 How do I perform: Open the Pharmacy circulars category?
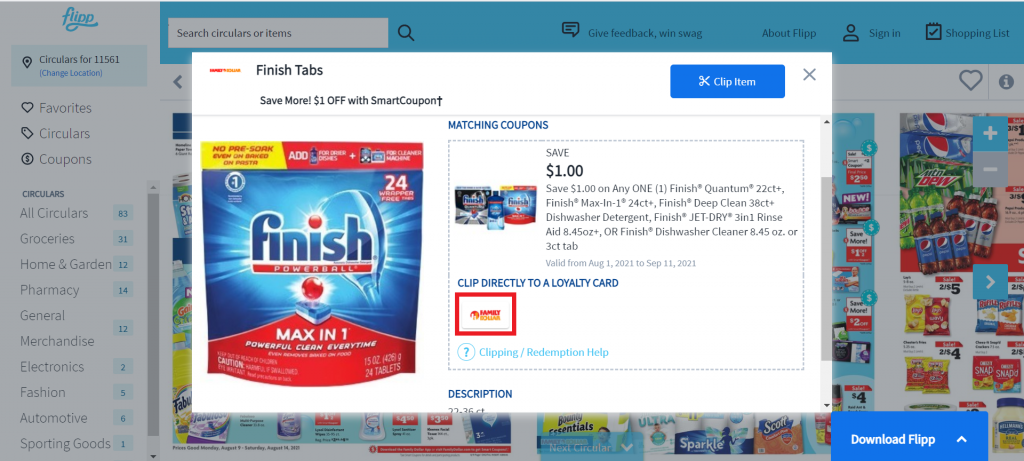49,290
